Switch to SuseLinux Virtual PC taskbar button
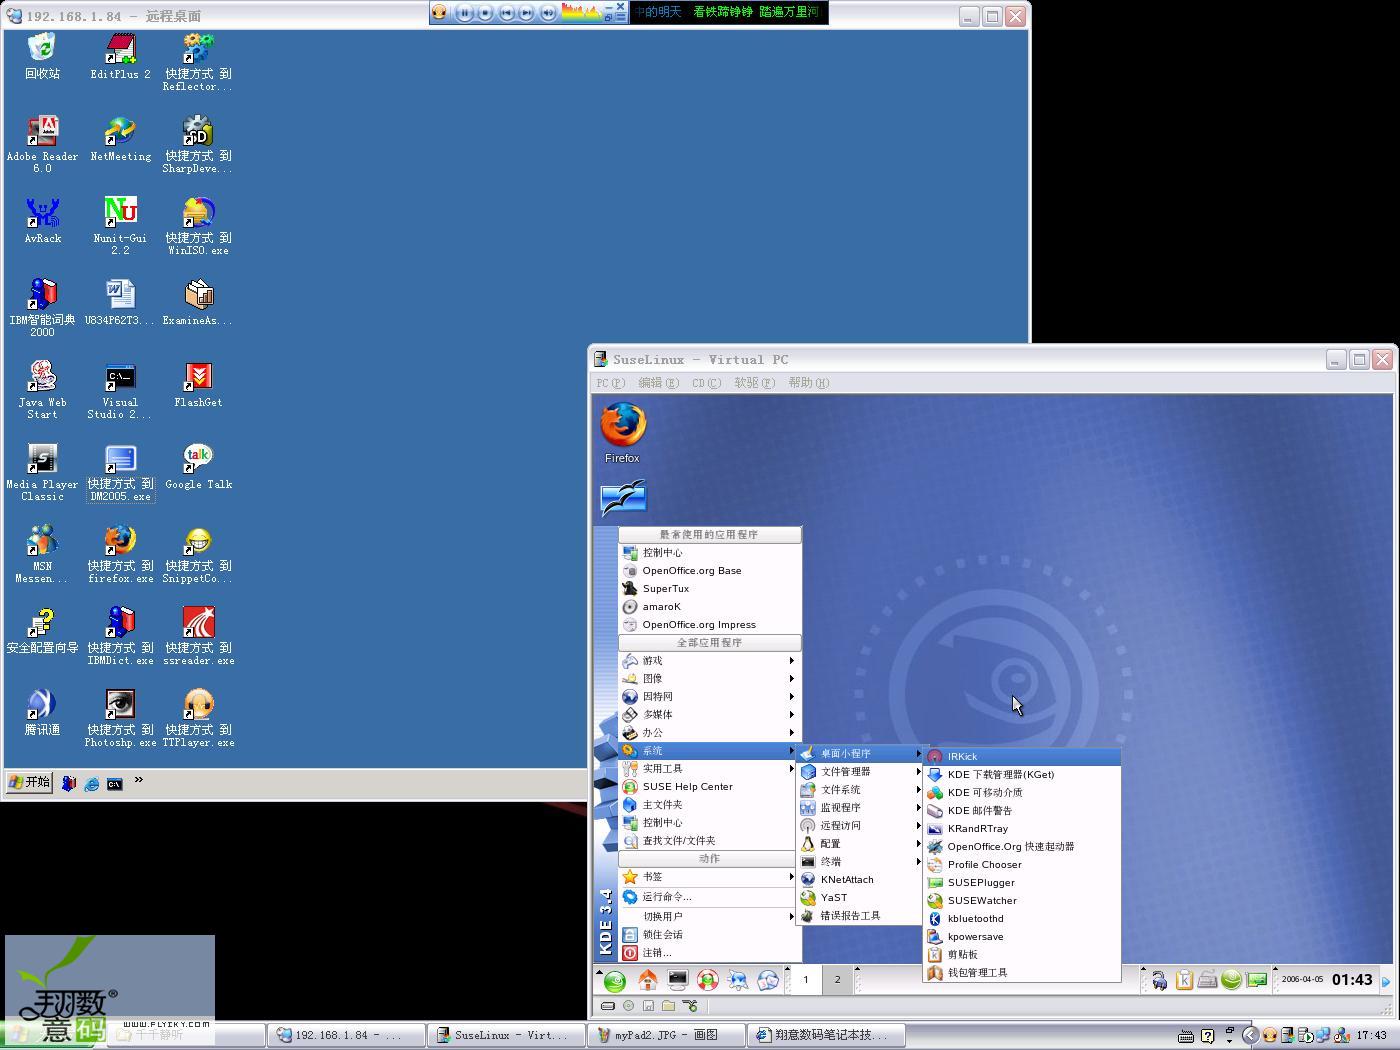This screenshot has width=1400, height=1050. click(505, 1035)
